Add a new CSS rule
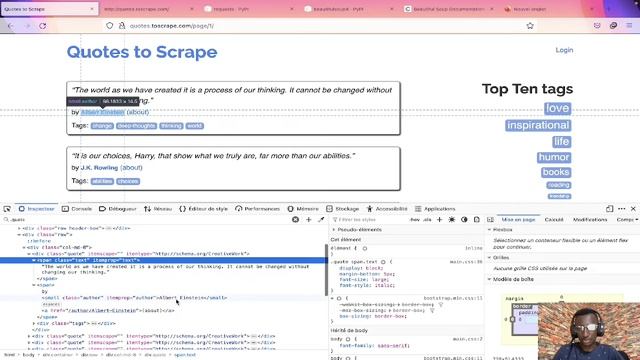Image resolution: width=640 pixels, height=360 pixels. (x=439, y=220)
